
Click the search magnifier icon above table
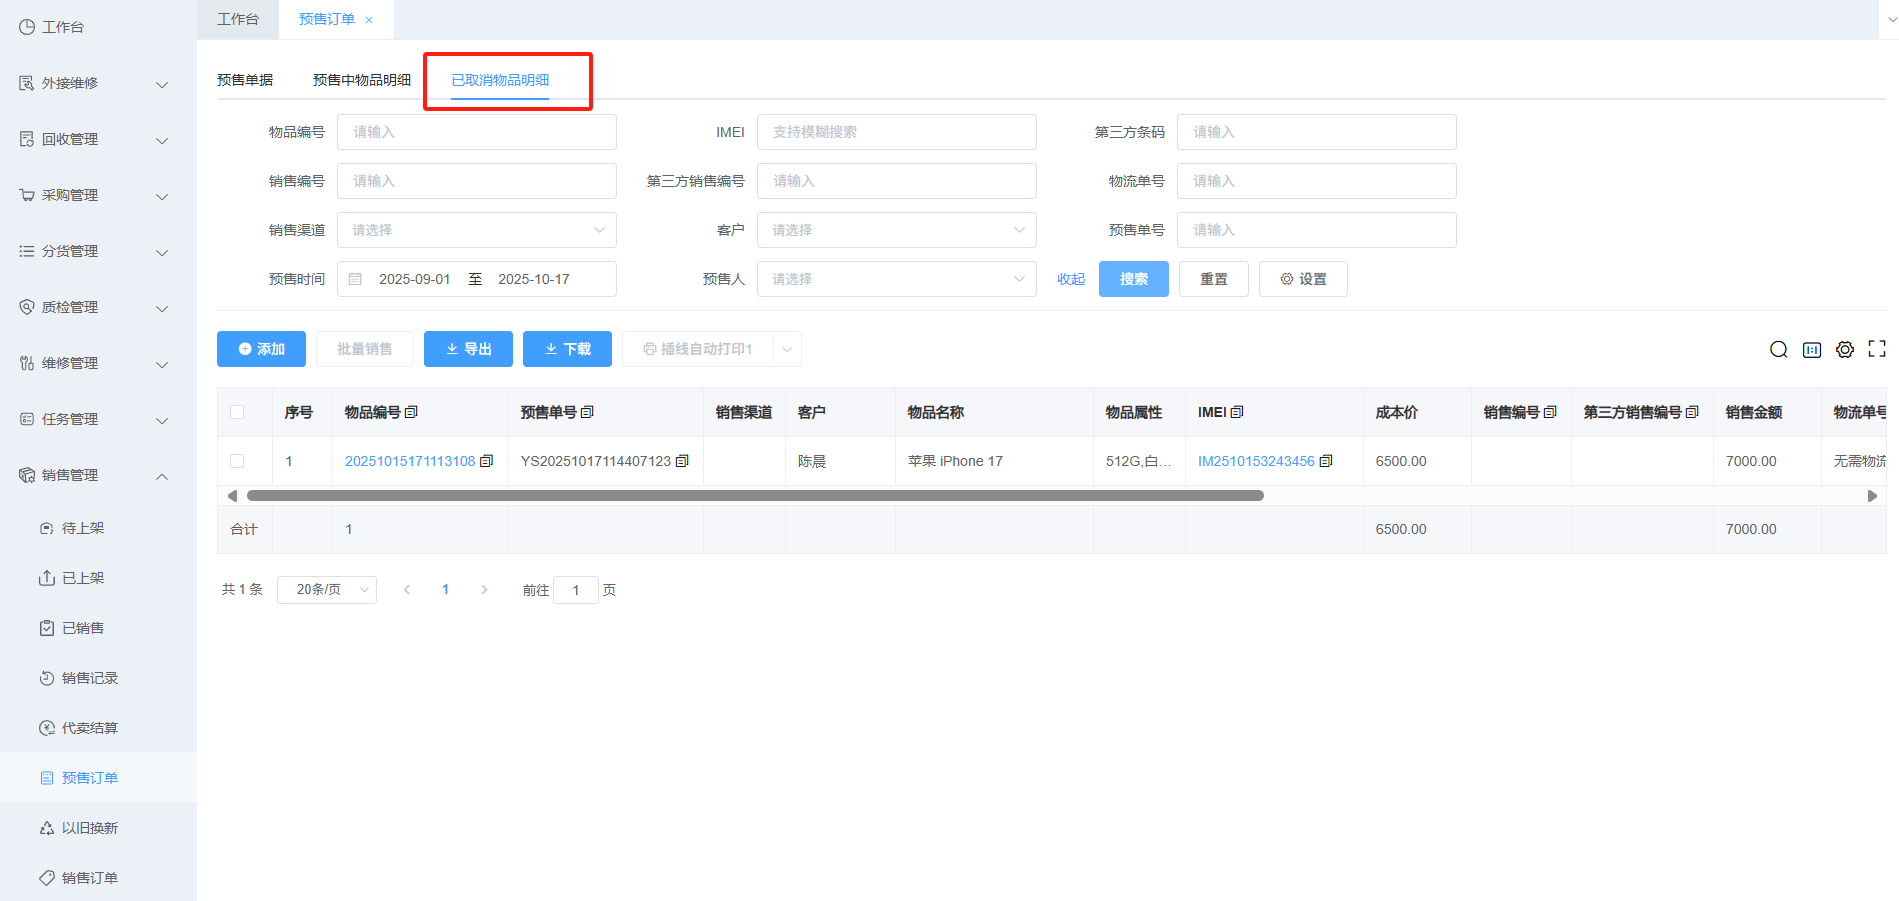pos(1778,349)
